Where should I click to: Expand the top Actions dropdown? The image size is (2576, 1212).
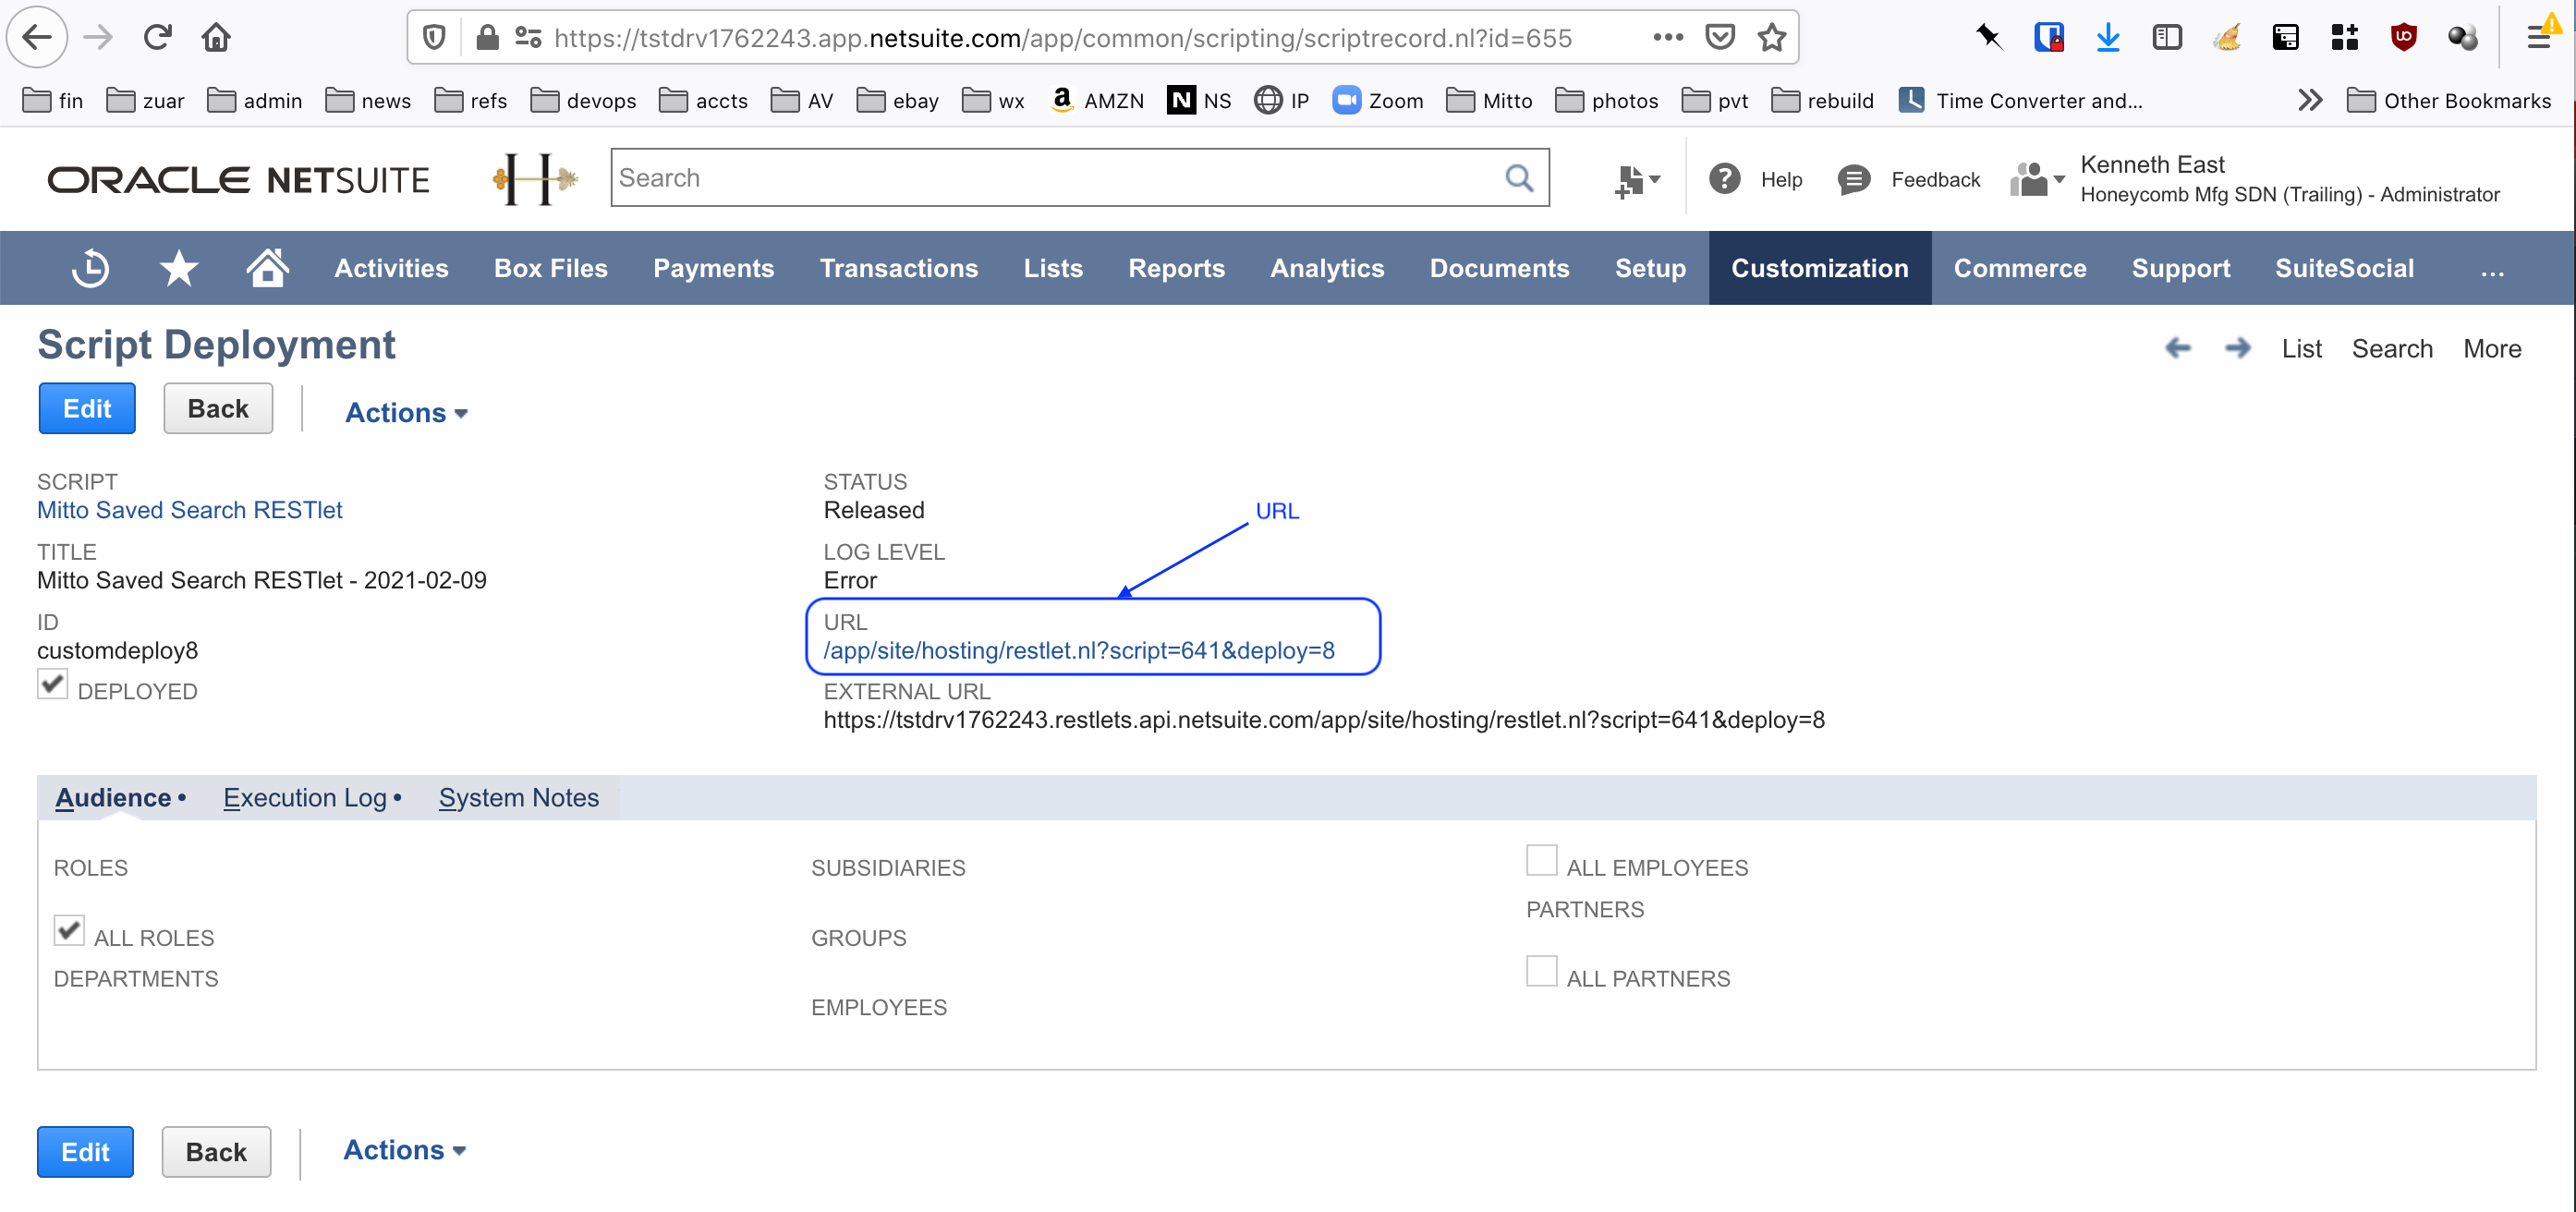[x=406, y=413]
